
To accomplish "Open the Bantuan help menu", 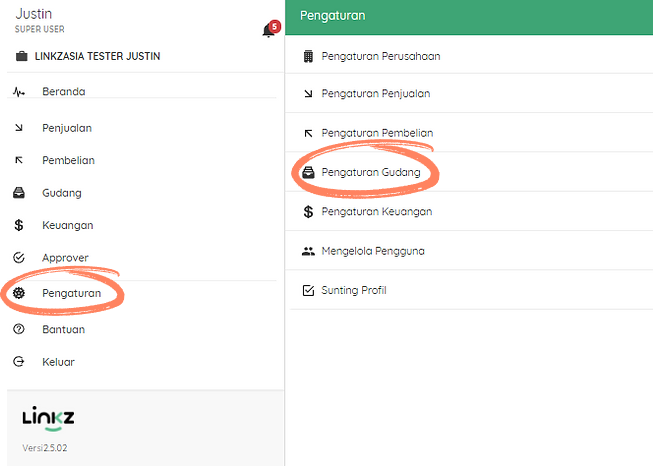I will (63, 329).
